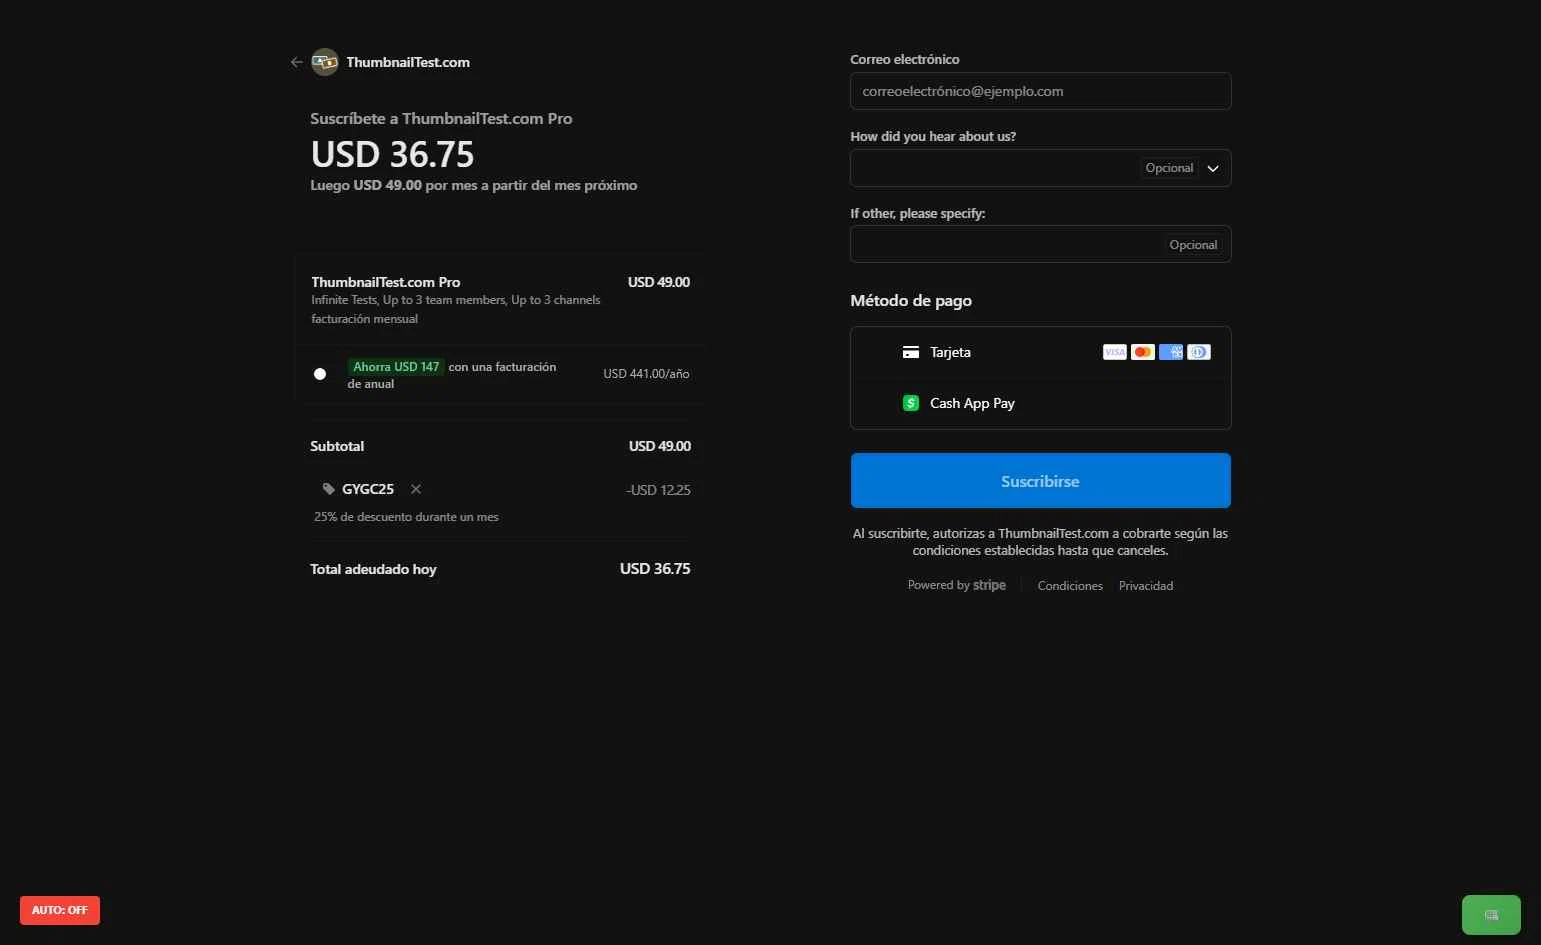
Task: Click '25% de descuento durante un mes' text
Action: (x=406, y=517)
